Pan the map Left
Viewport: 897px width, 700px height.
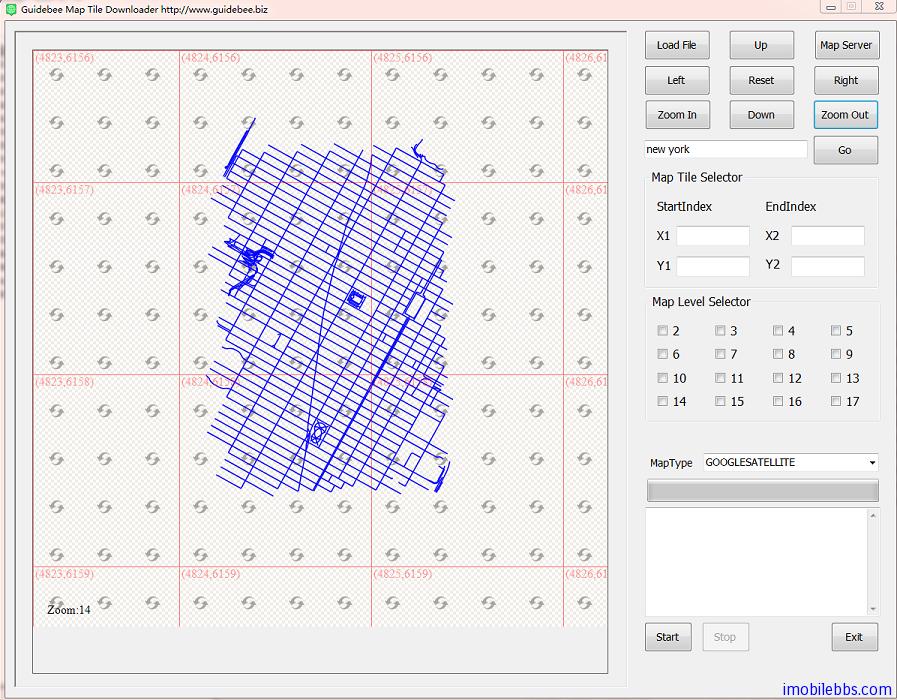pos(677,80)
